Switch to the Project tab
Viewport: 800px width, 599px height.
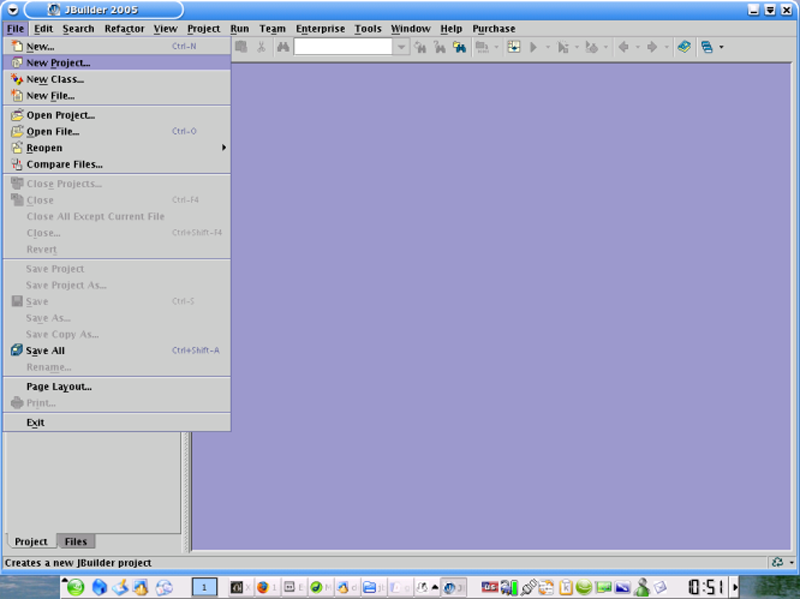30,541
